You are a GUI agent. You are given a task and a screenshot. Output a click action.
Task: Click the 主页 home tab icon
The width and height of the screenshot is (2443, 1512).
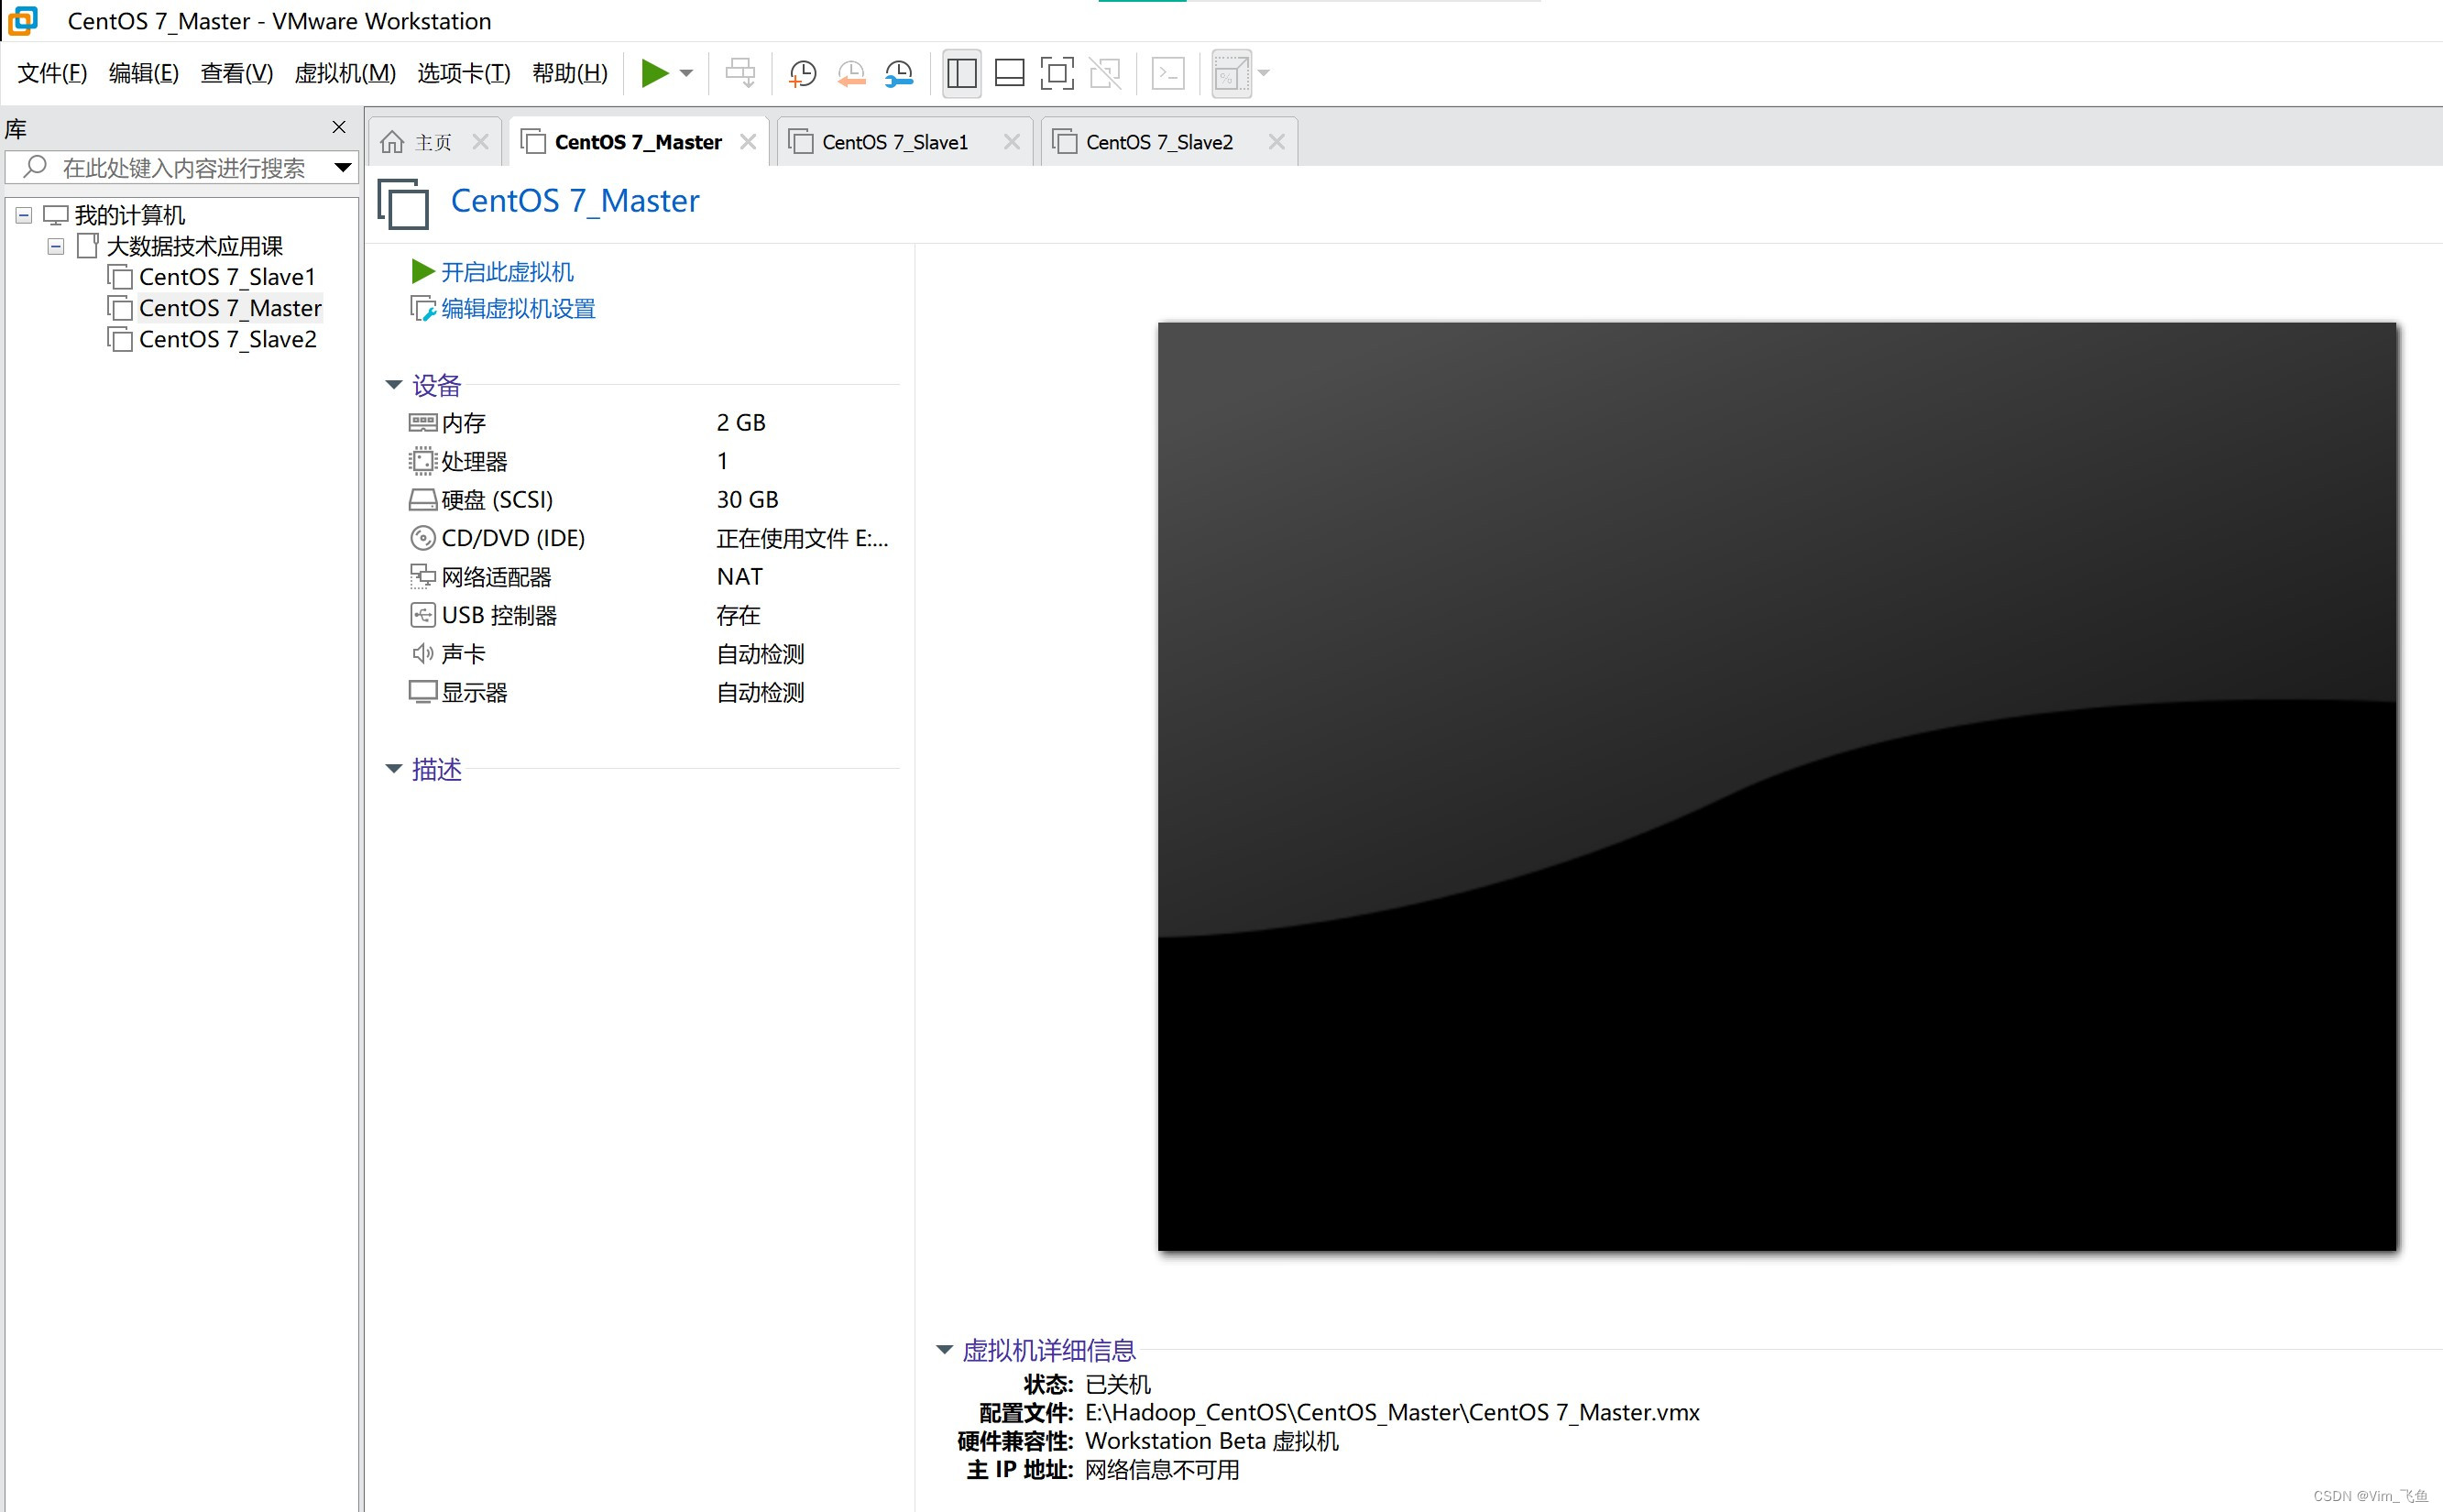click(x=392, y=141)
